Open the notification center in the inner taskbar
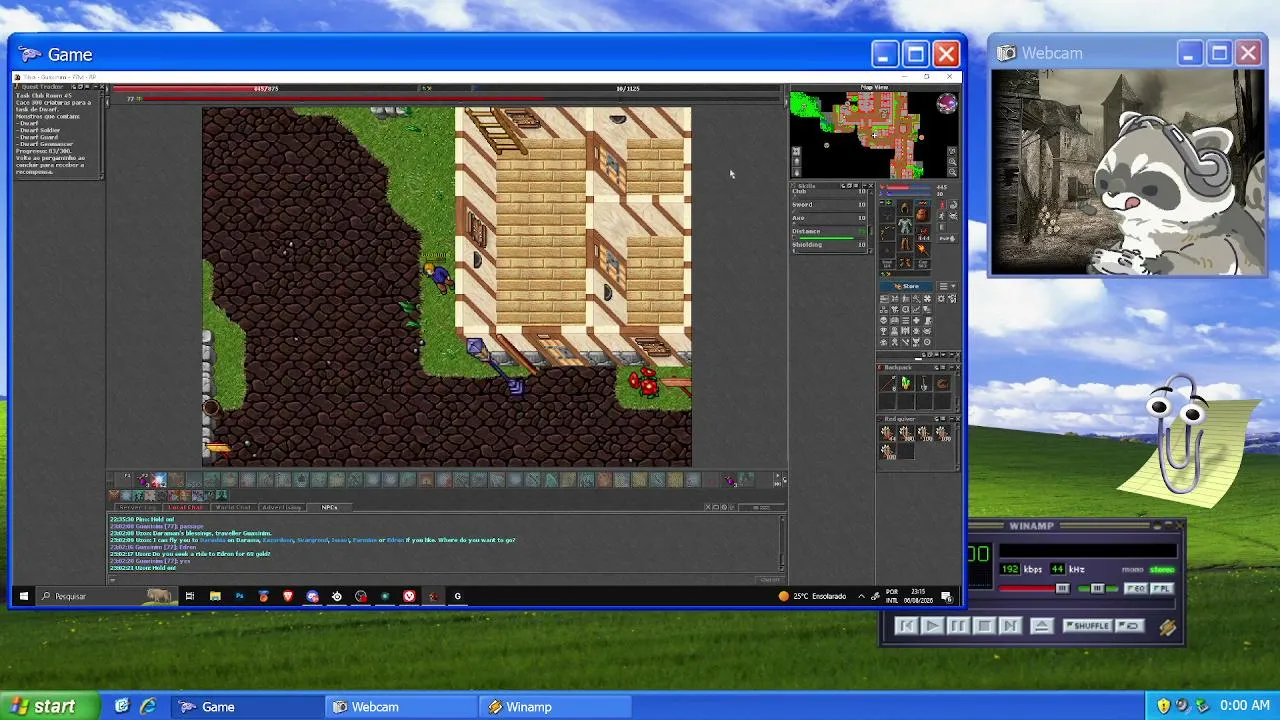The height and width of the screenshot is (720, 1280). [946, 596]
